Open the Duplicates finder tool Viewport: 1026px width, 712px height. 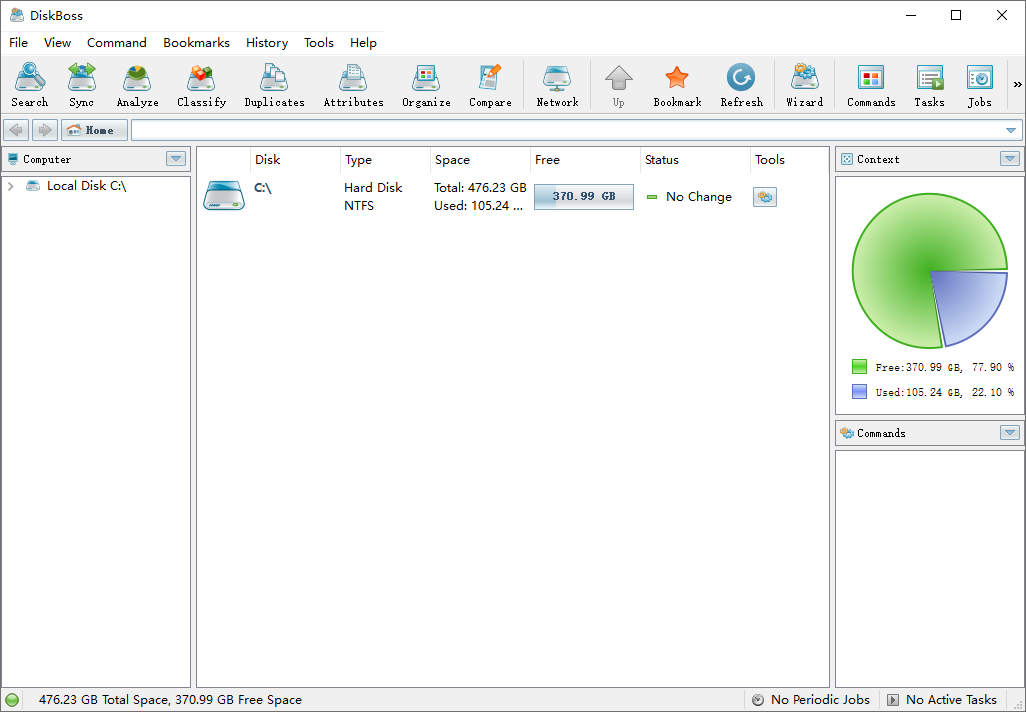[274, 85]
